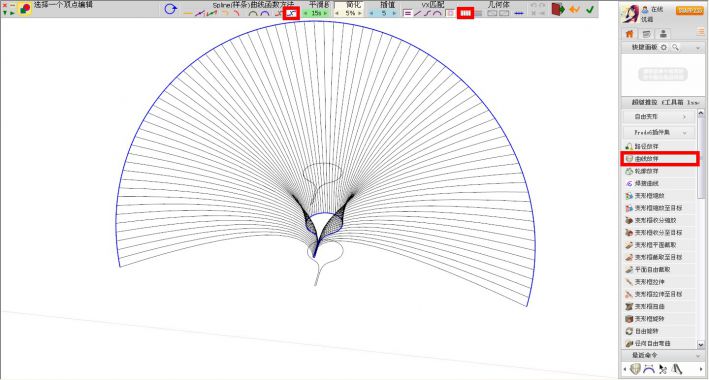Toggle the square vertex-matching option icon
The image size is (709, 380).
[x=450, y=14]
